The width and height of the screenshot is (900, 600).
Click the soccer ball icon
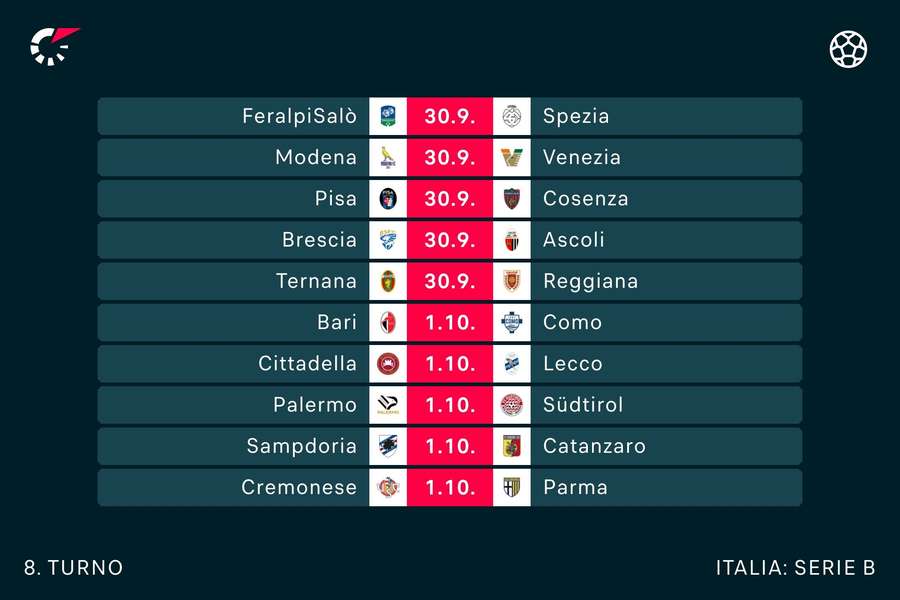coord(848,48)
